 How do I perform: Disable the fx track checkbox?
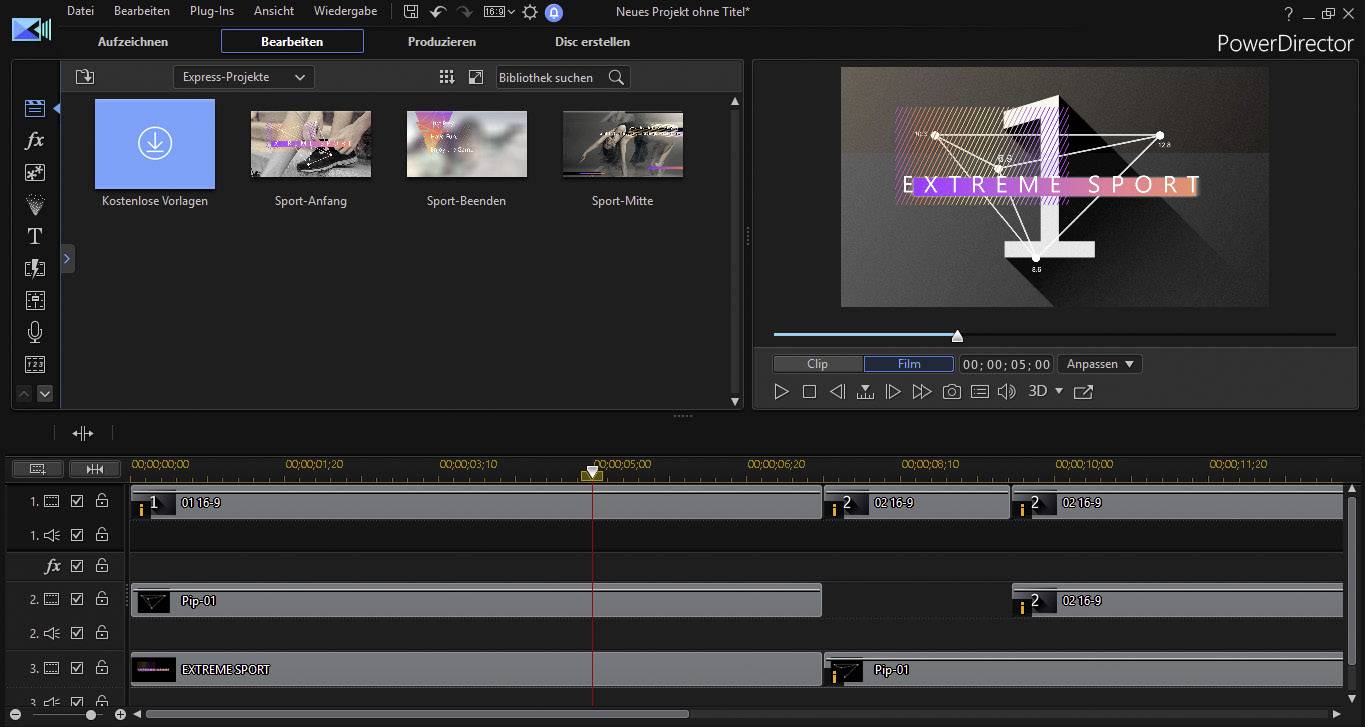(77, 565)
